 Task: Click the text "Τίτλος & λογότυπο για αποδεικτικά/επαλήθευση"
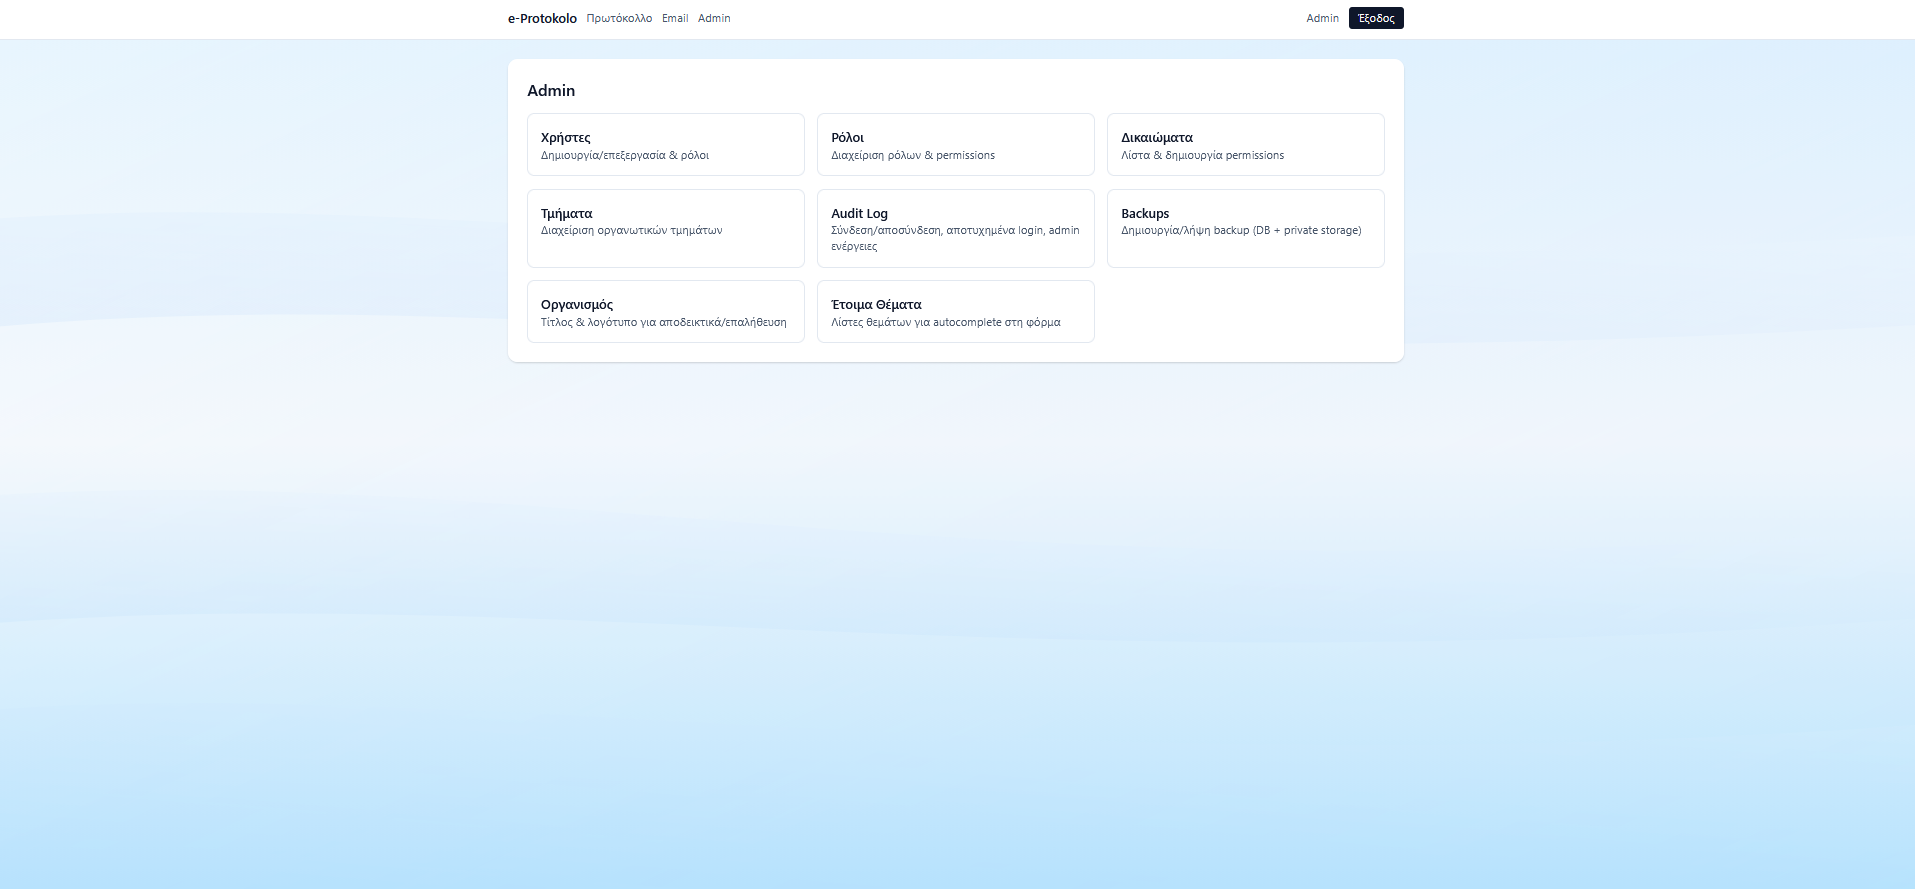point(664,323)
